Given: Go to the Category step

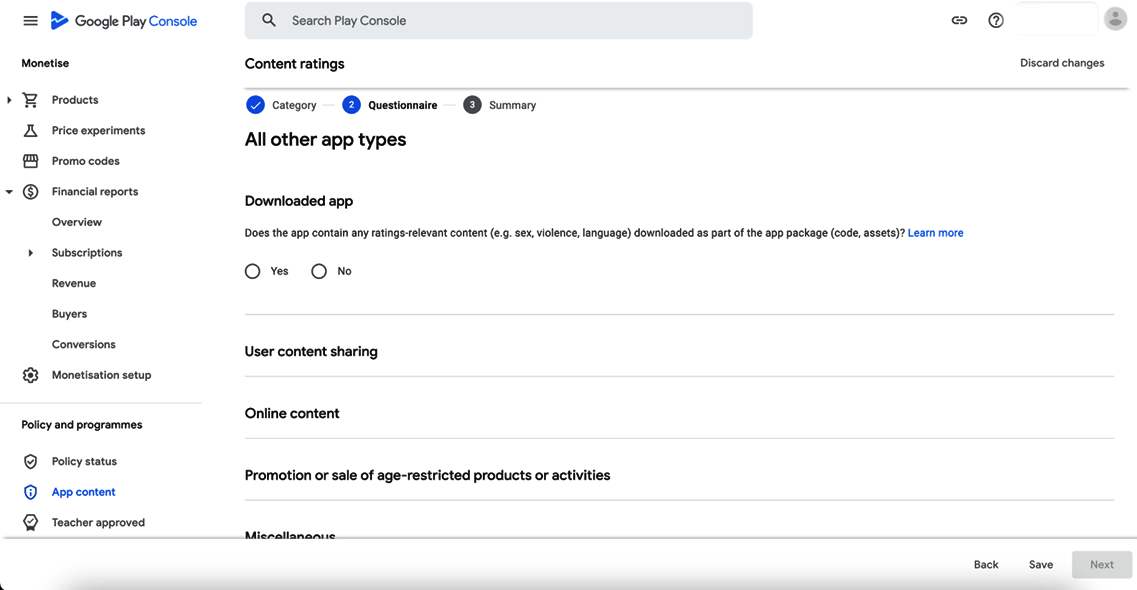Looking at the screenshot, I should point(281,105).
